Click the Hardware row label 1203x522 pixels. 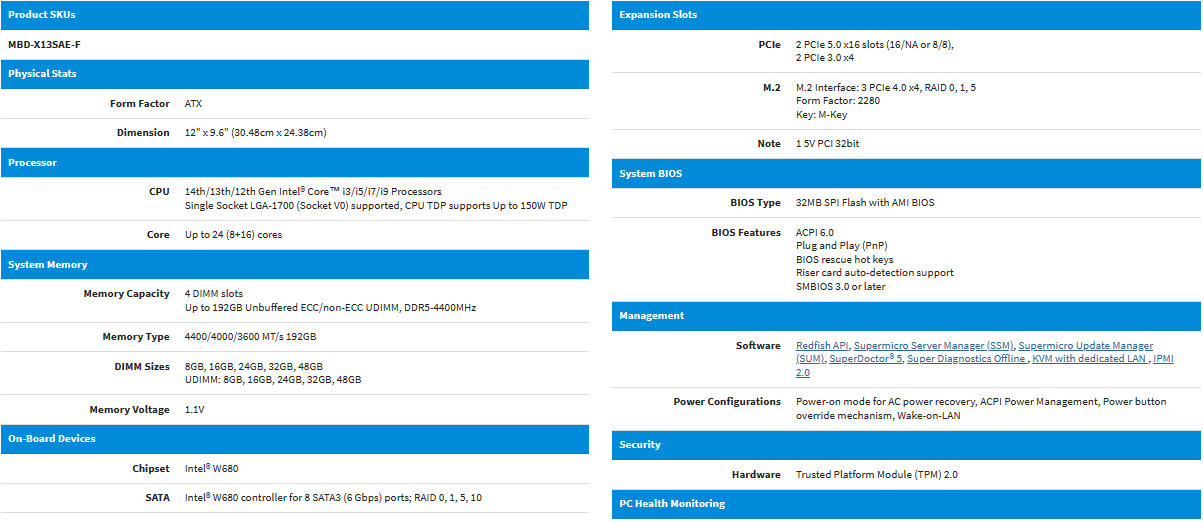(755, 475)
